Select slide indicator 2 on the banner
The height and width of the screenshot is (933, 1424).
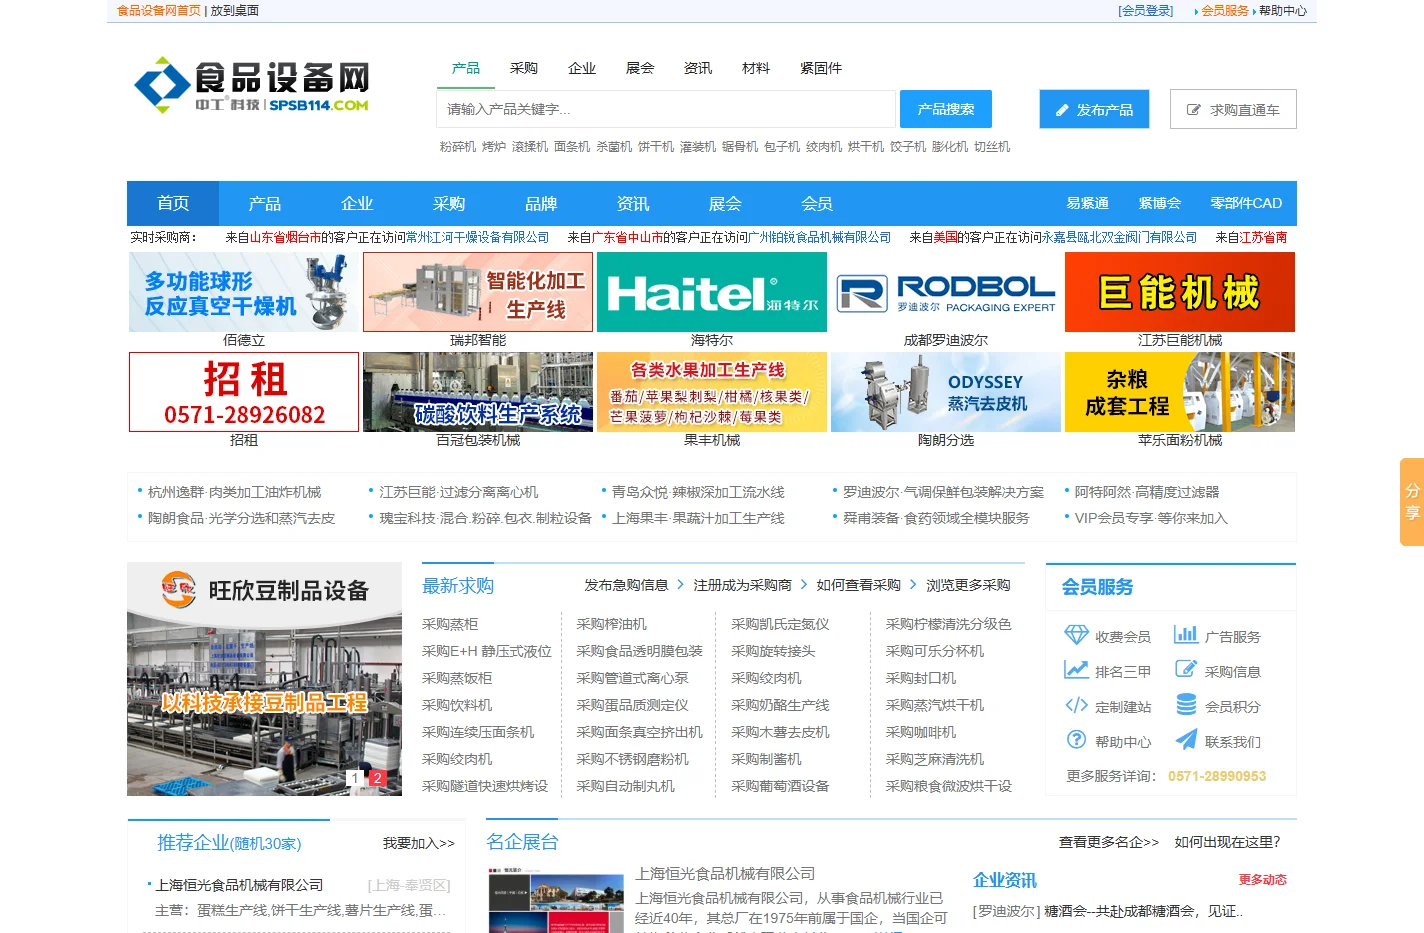point(377,778)
